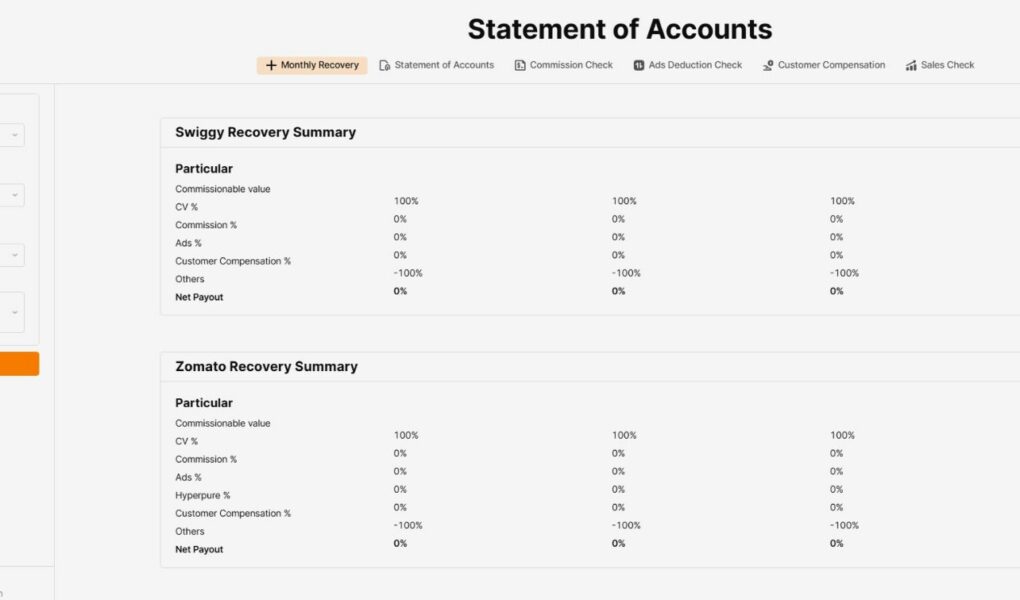Switch to the Commission Check tab
This screenshot has height=600, width=1020.
tap(571, 65)
